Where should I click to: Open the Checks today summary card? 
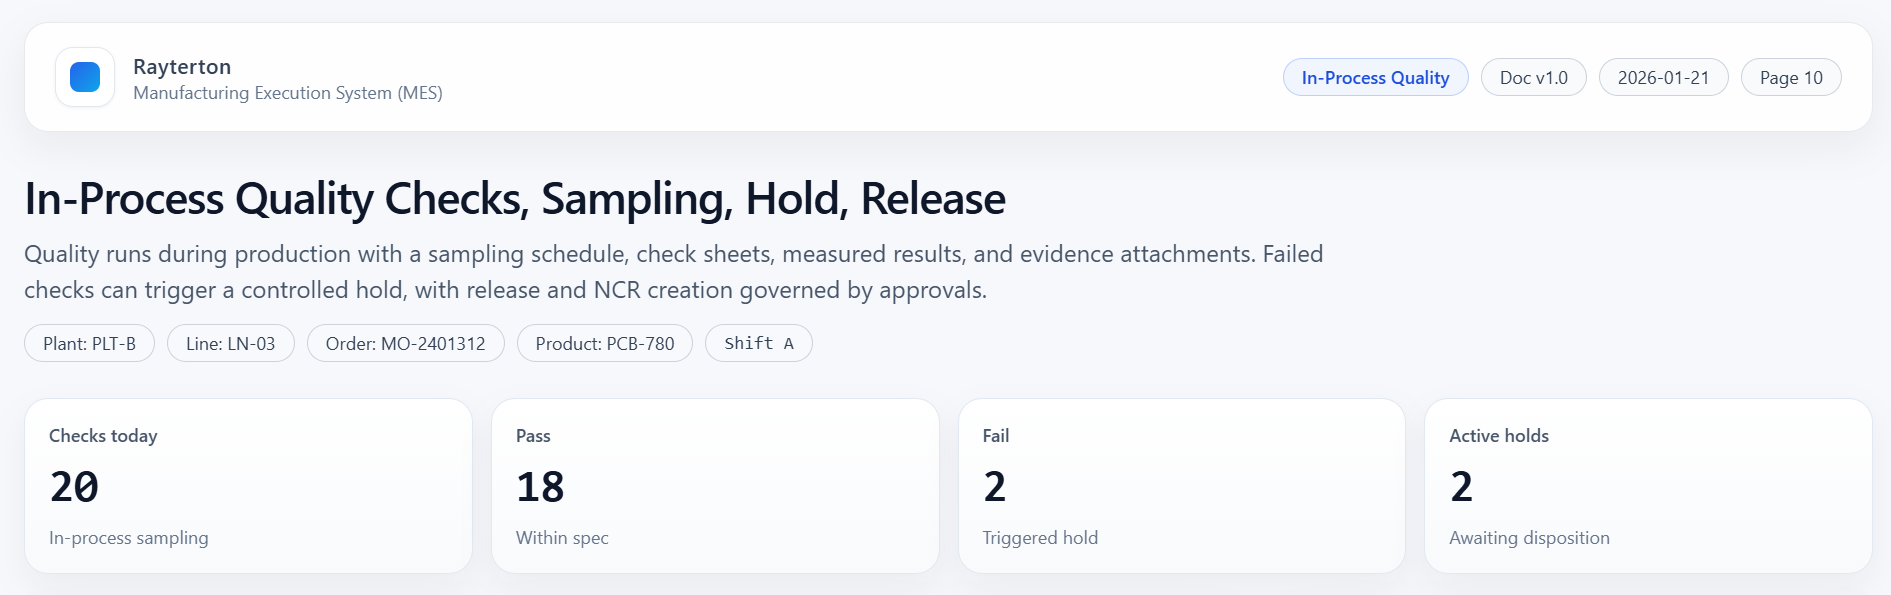click(x=248, y=486)
